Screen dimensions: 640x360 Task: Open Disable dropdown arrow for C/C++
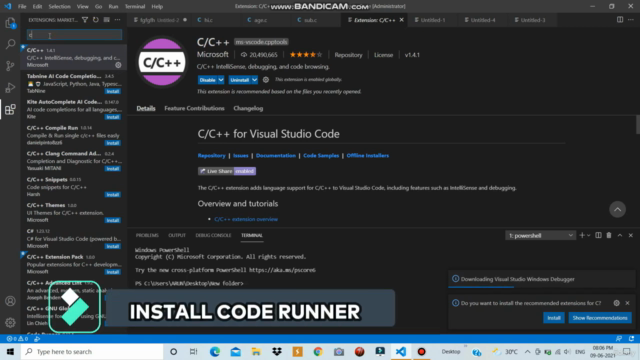pos(221,80)
